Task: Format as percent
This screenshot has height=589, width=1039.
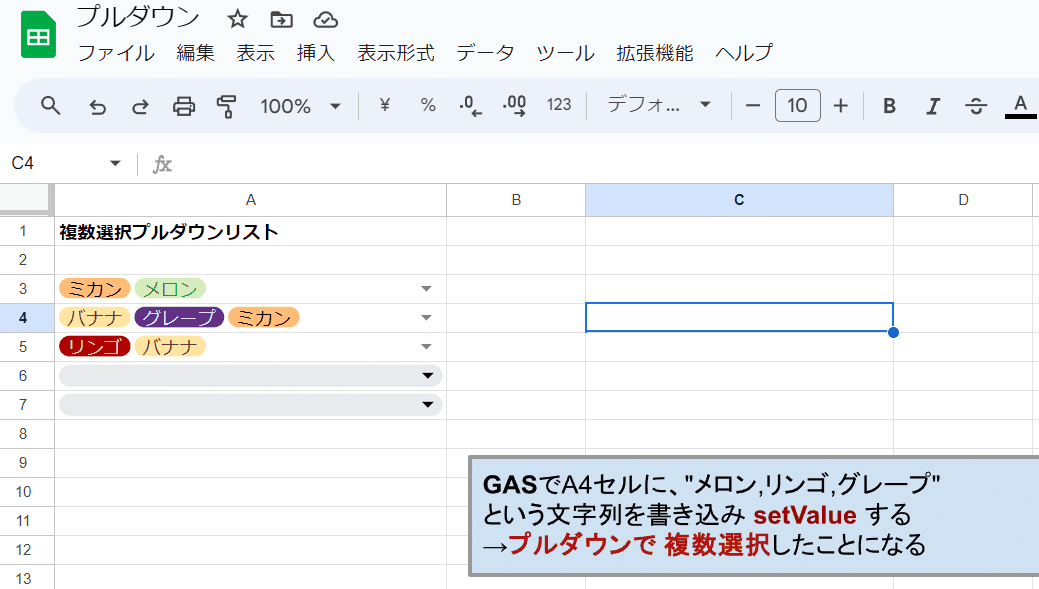Action: click(x=428, y=105)
